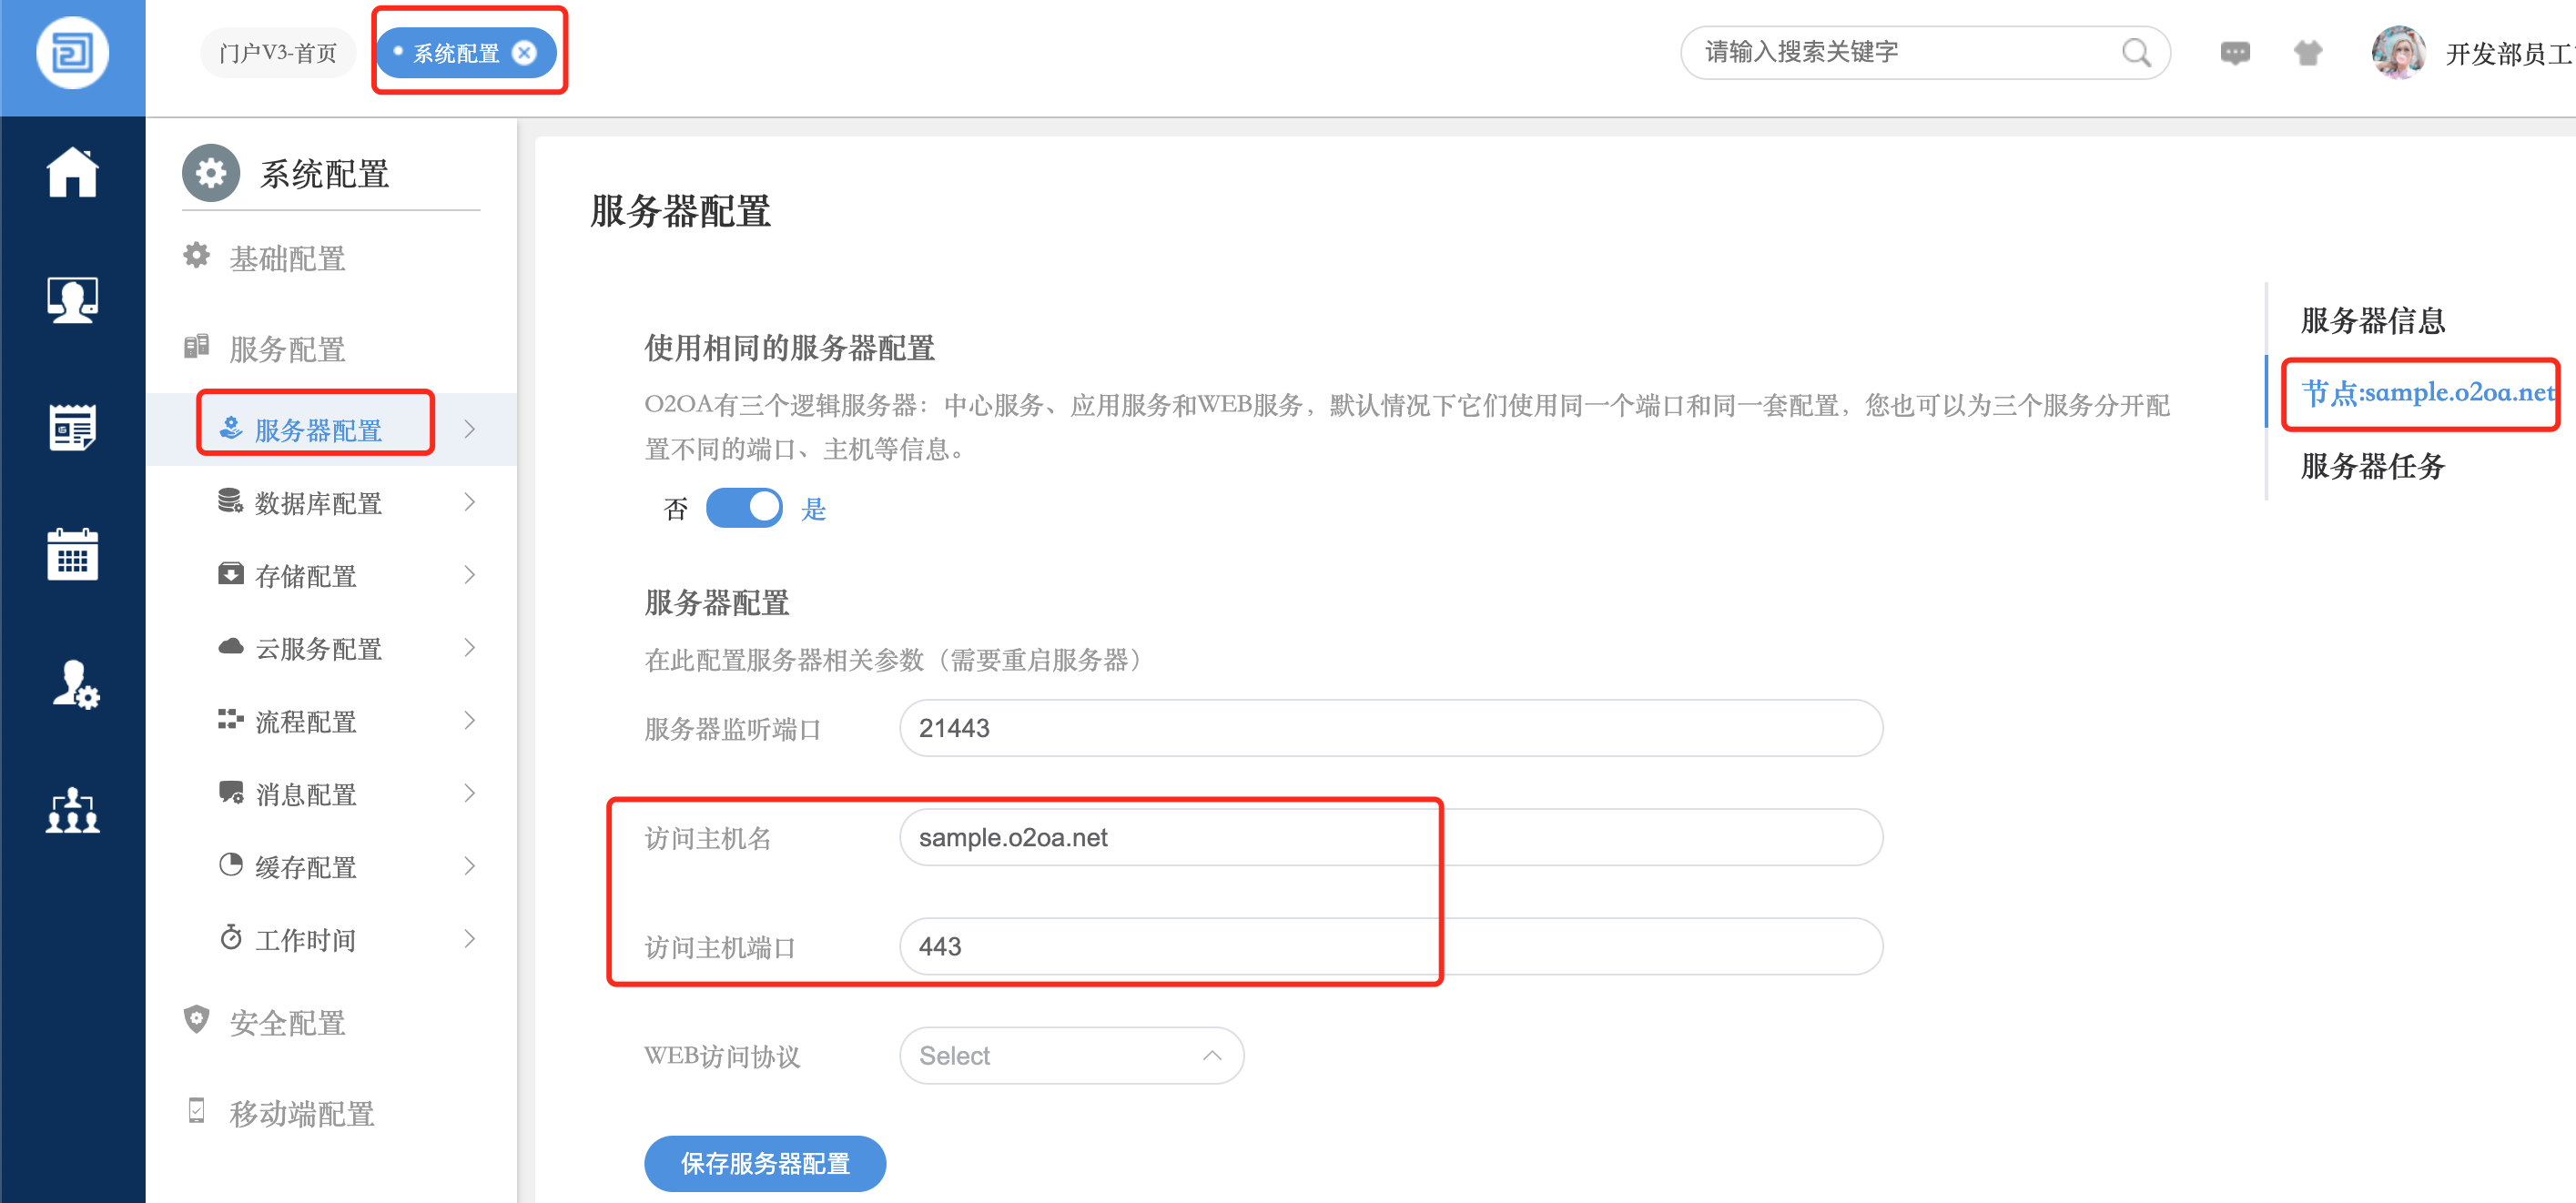Click the O2OA logo icon
This screenshot has width=2576, height=1203.
(72, 53)
